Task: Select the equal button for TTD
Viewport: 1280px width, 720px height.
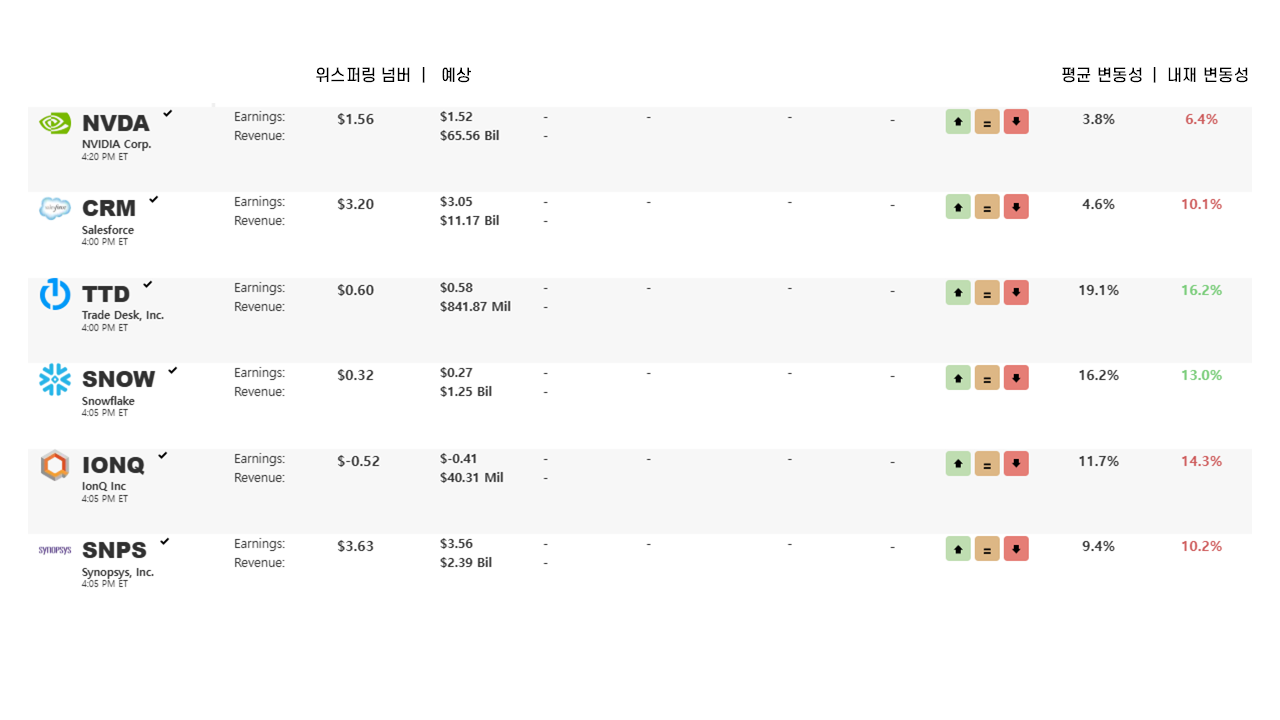Action: [987, 293]
